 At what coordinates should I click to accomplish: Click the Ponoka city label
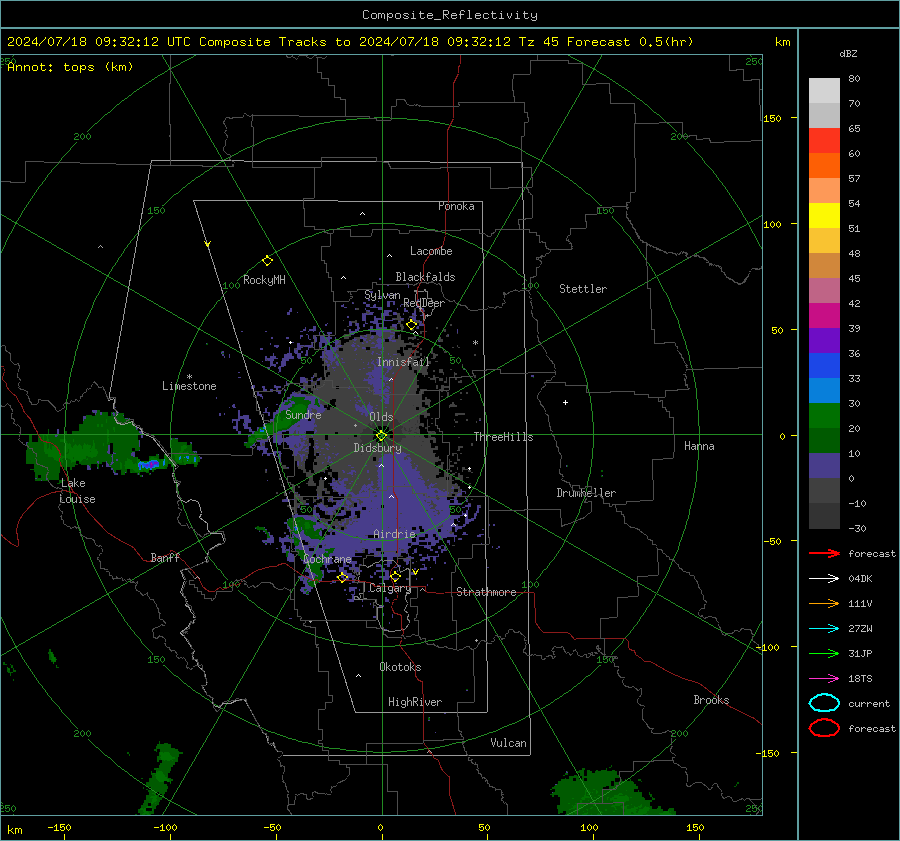pos(456,206)
